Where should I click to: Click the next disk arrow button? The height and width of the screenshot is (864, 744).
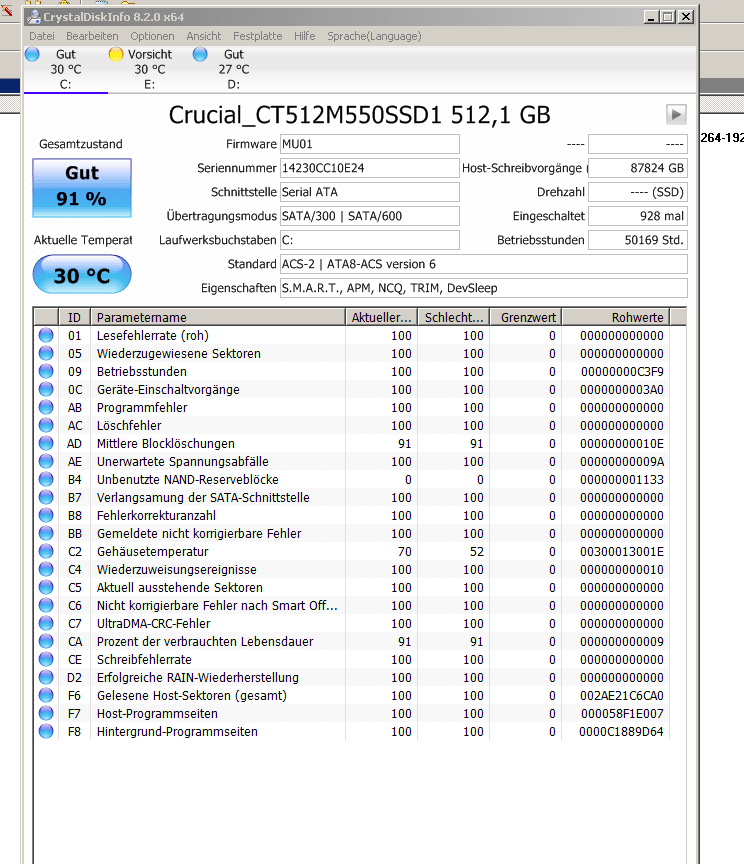tap(676, 115)
